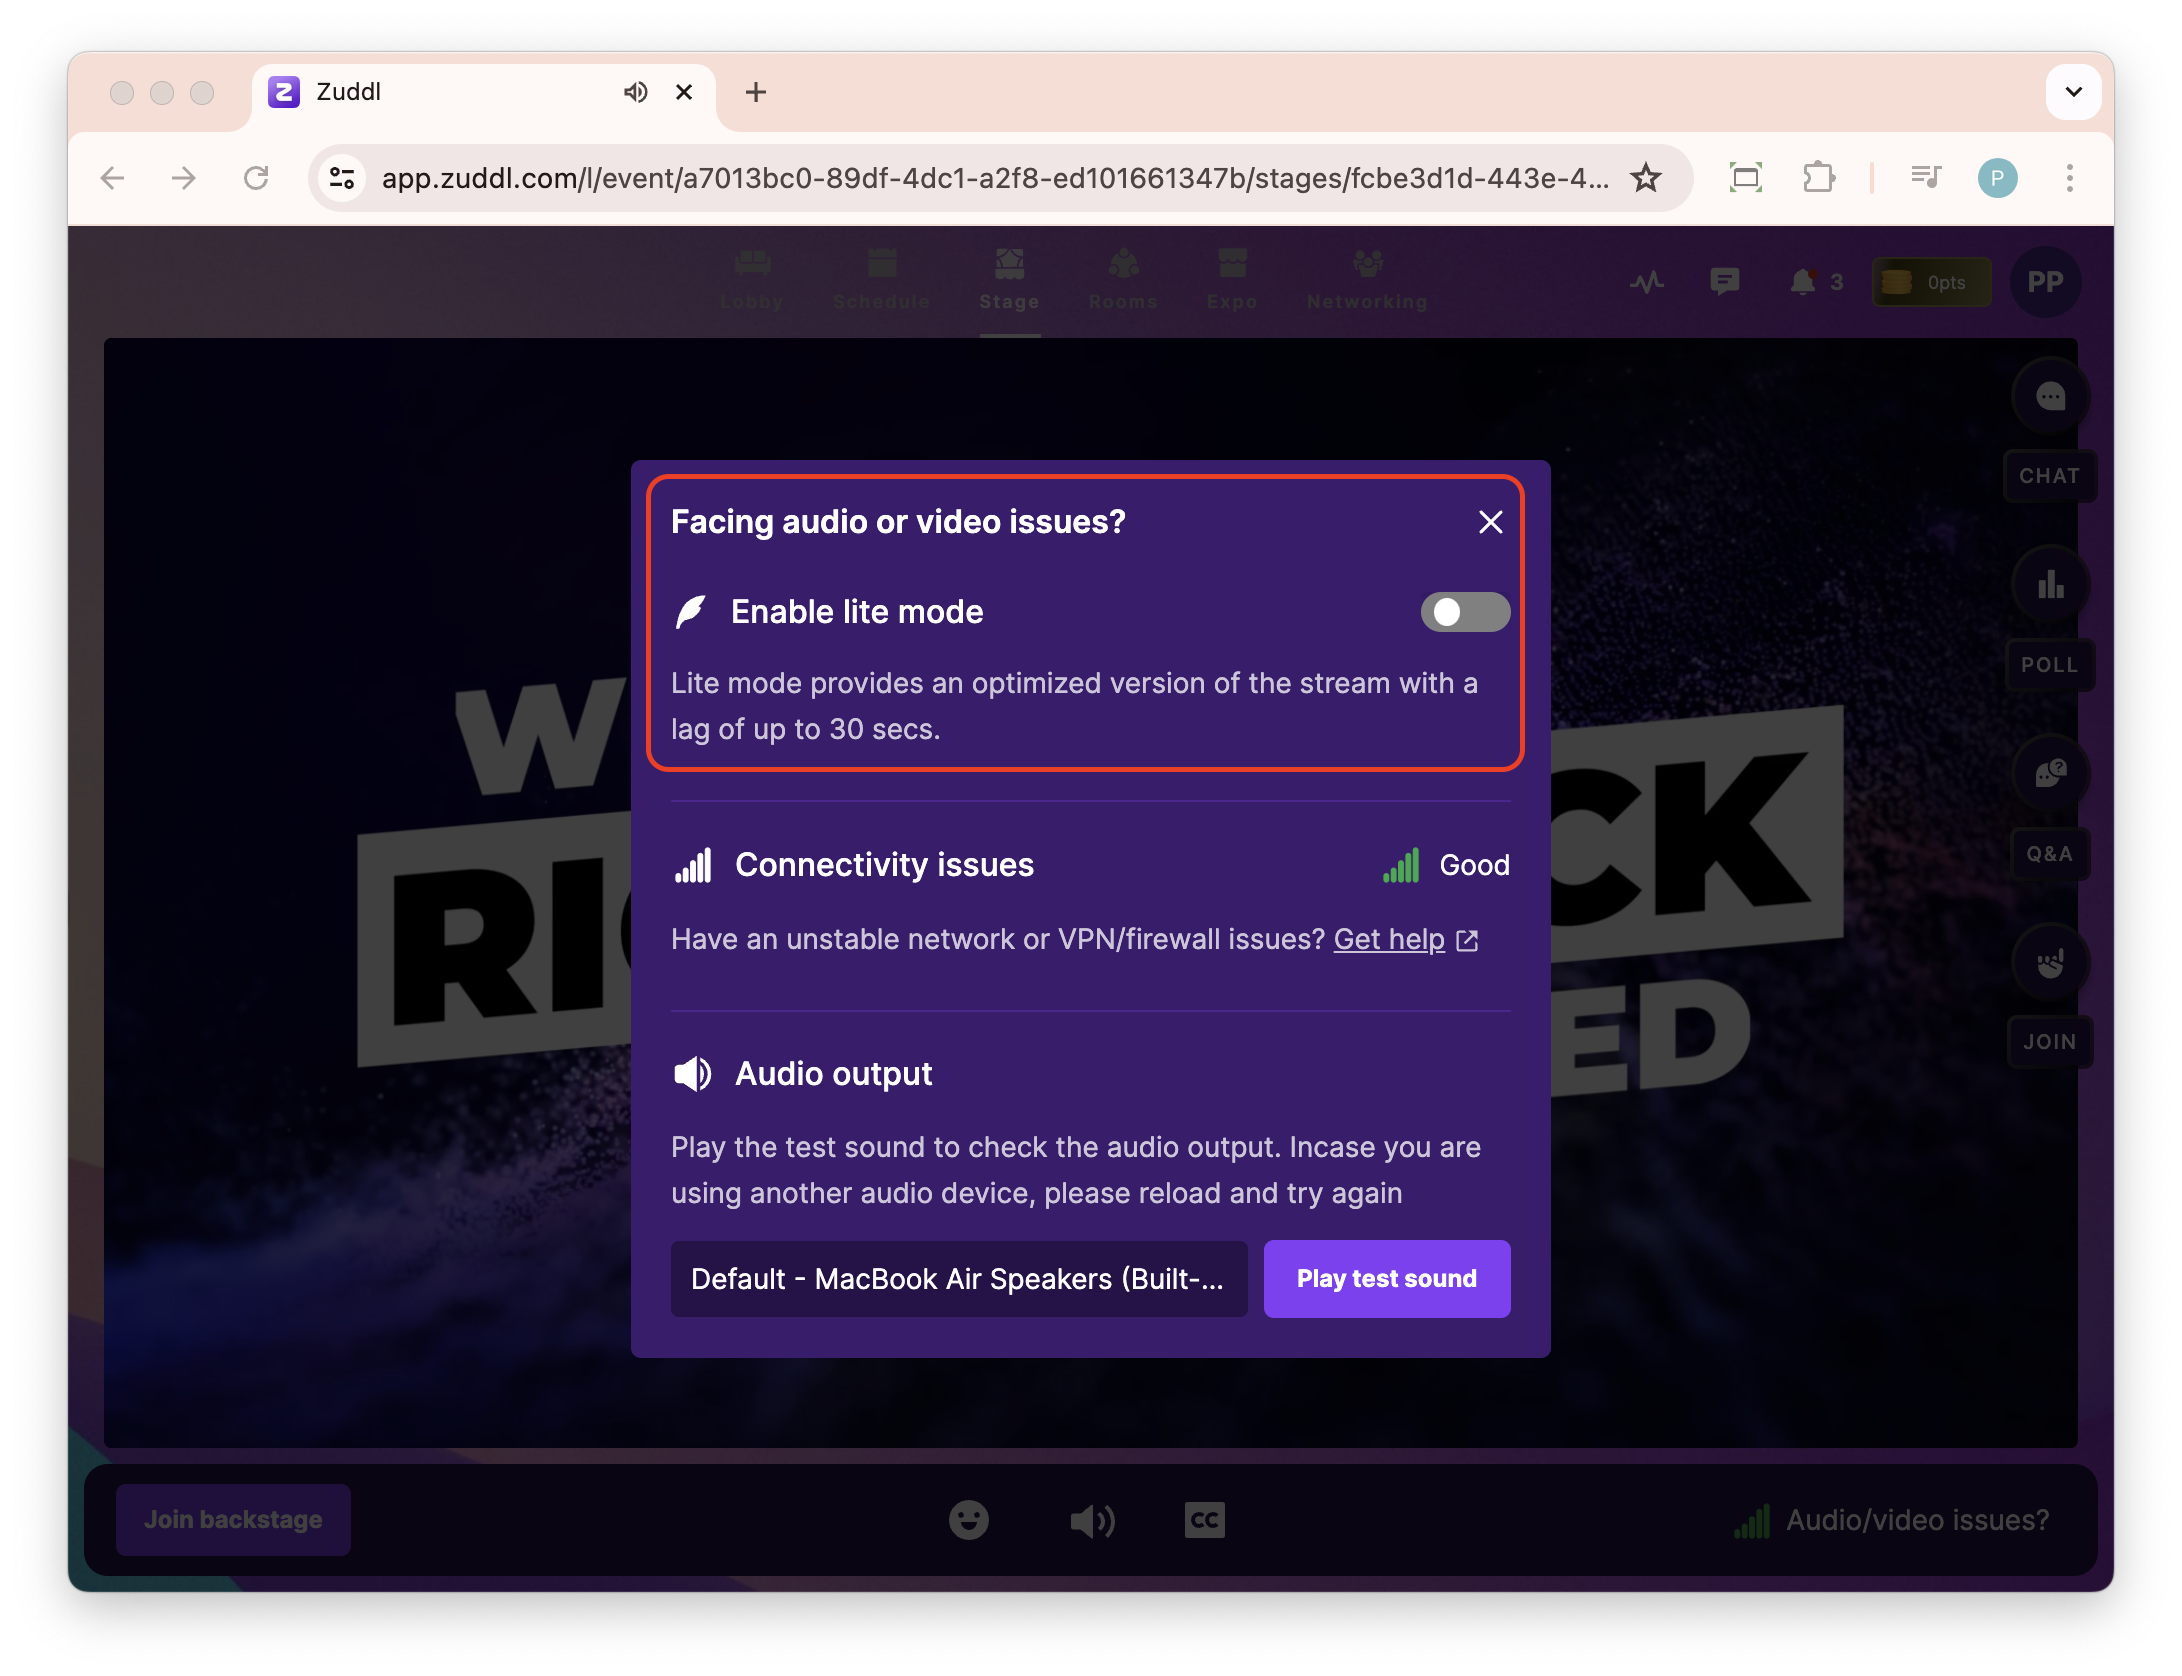Open notifications bell icon
2182x1676 pixels.
[1803, 282]
